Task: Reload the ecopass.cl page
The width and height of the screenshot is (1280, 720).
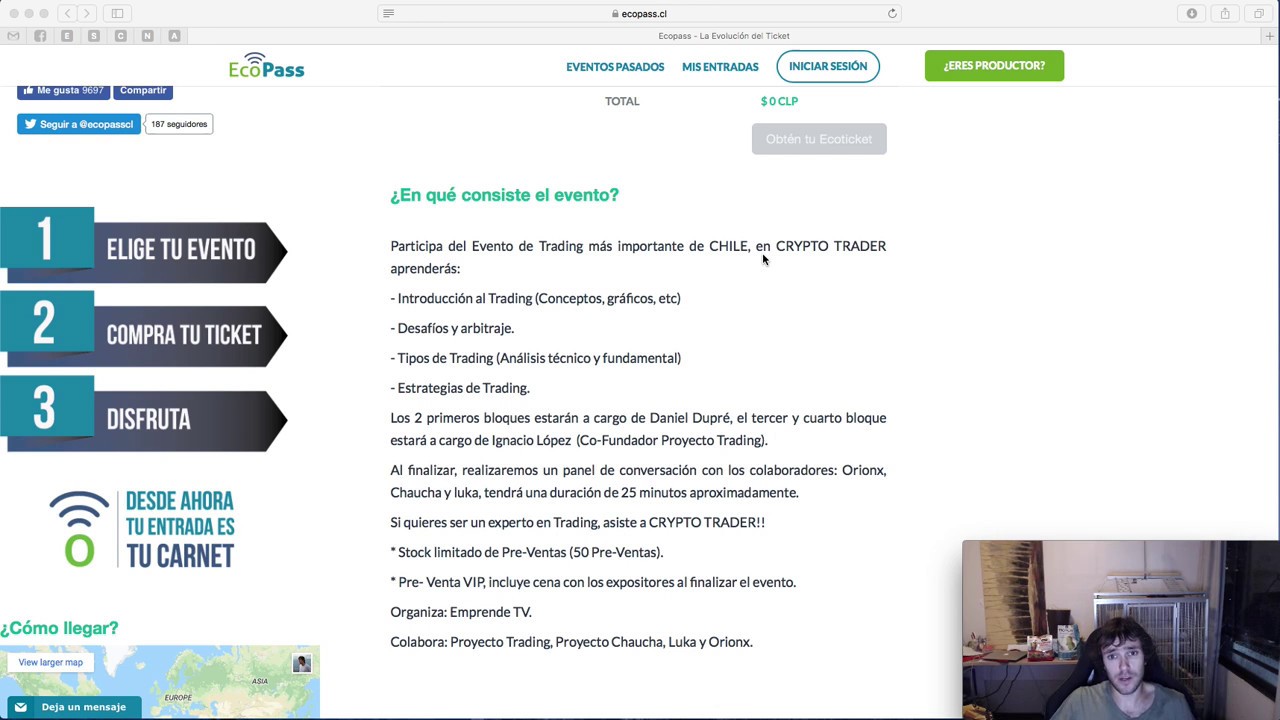Action: click(892, 13)
